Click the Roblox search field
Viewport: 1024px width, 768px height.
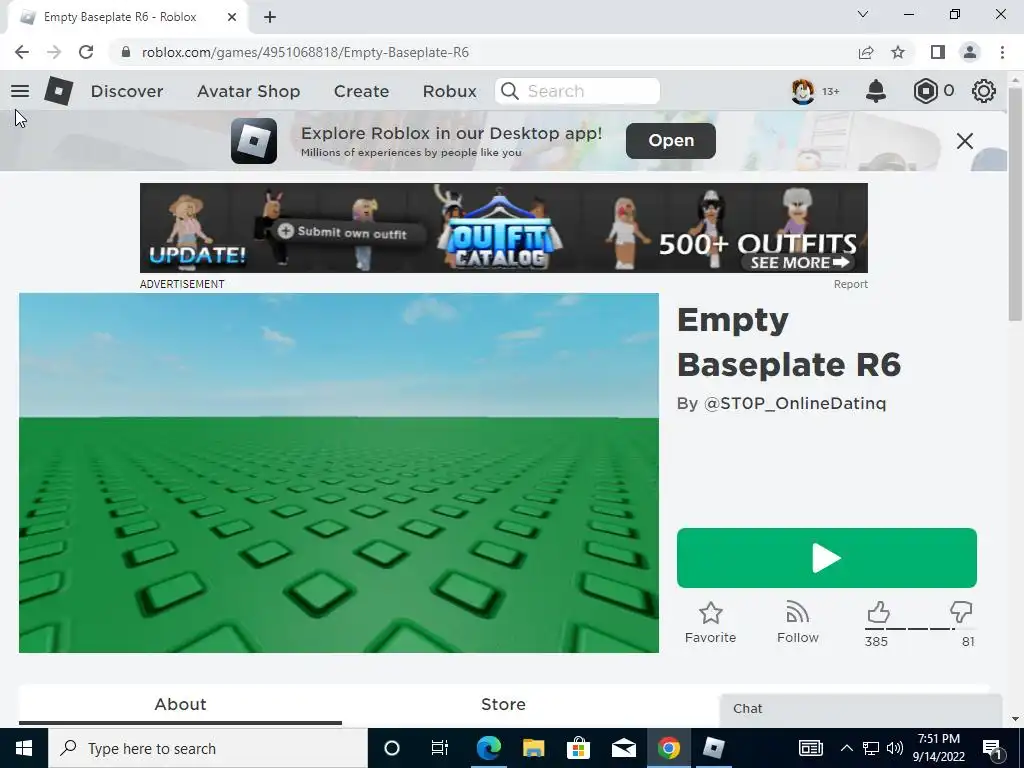(x=577, y=91)
